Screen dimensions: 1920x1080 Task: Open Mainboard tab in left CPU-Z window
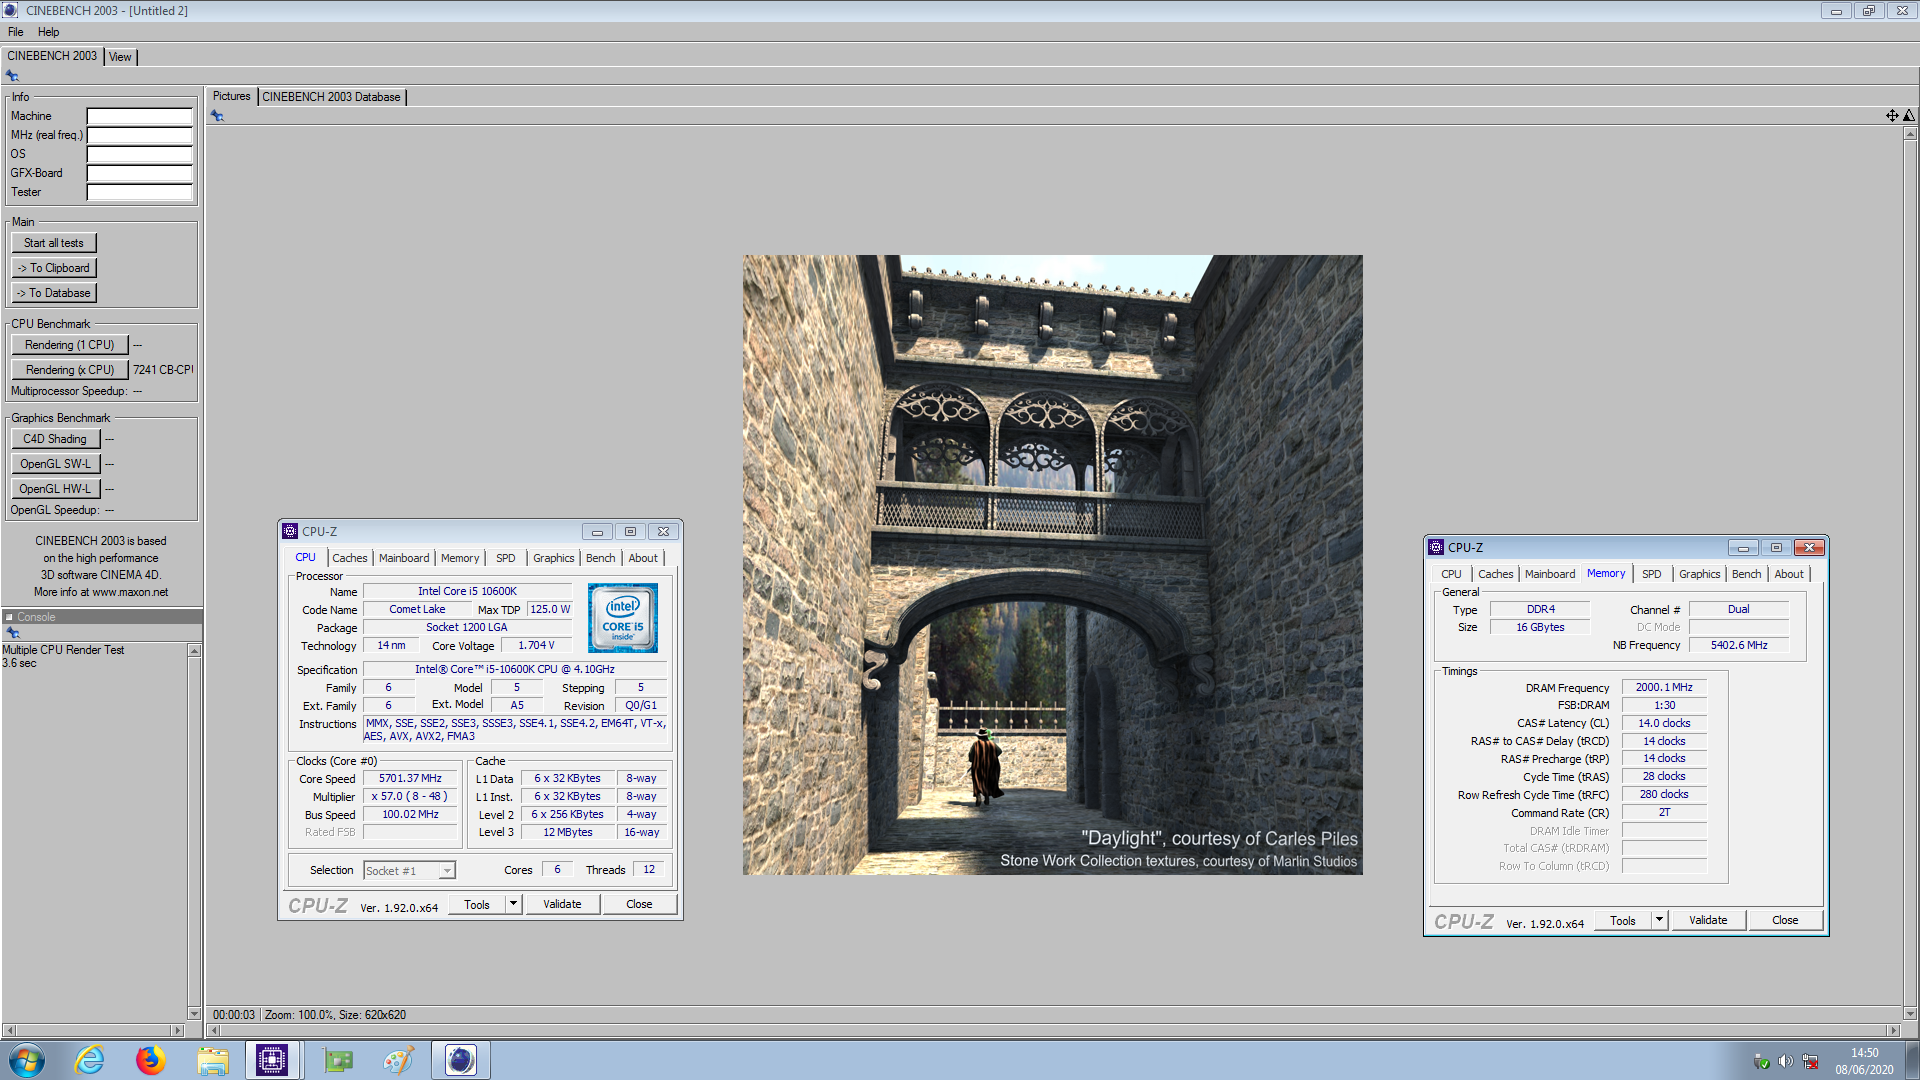404,558
